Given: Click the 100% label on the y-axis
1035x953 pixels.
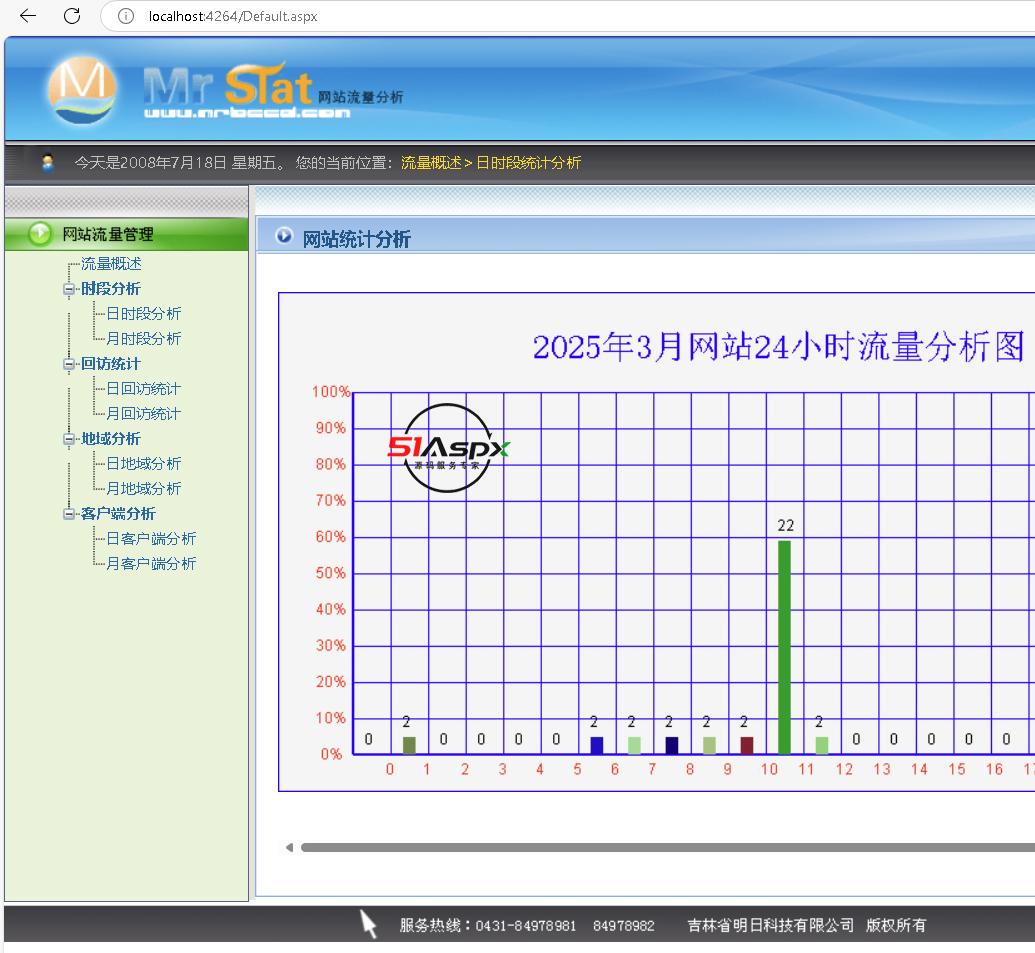Looking at the screenshot, I should 331,391.
